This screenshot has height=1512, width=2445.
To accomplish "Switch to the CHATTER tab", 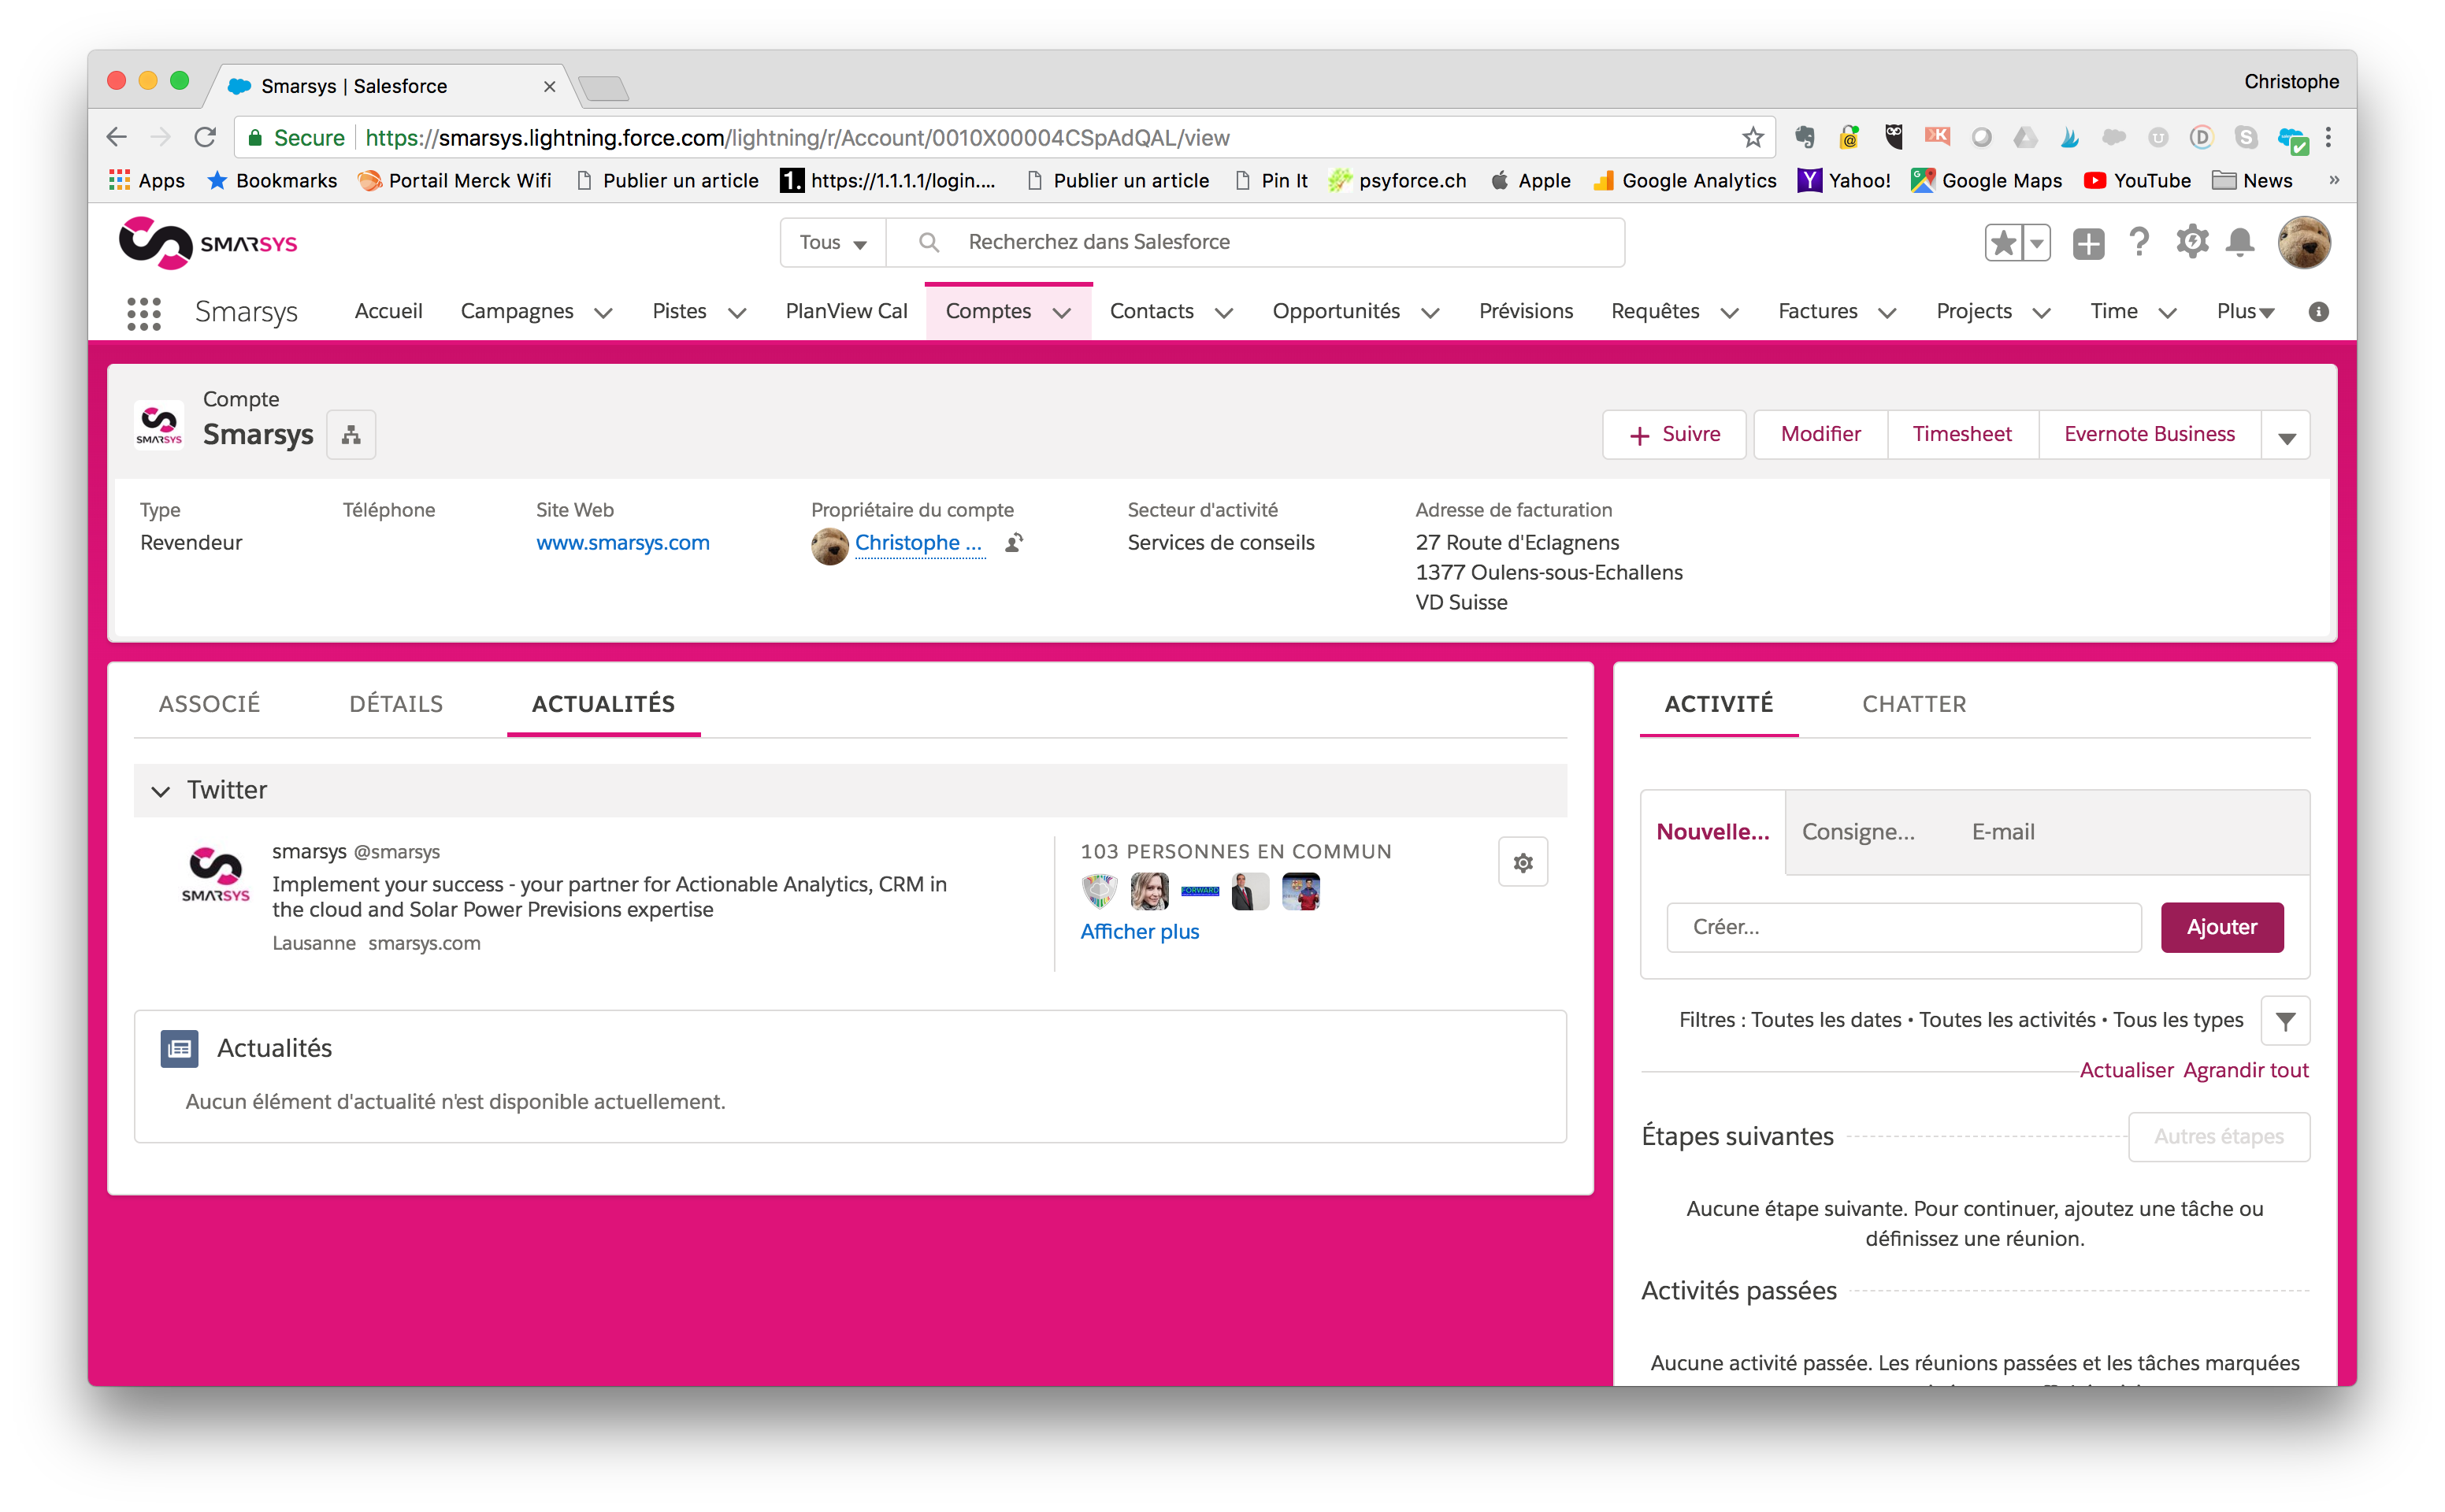I will pyautogui.click(x=1914, y=704).
